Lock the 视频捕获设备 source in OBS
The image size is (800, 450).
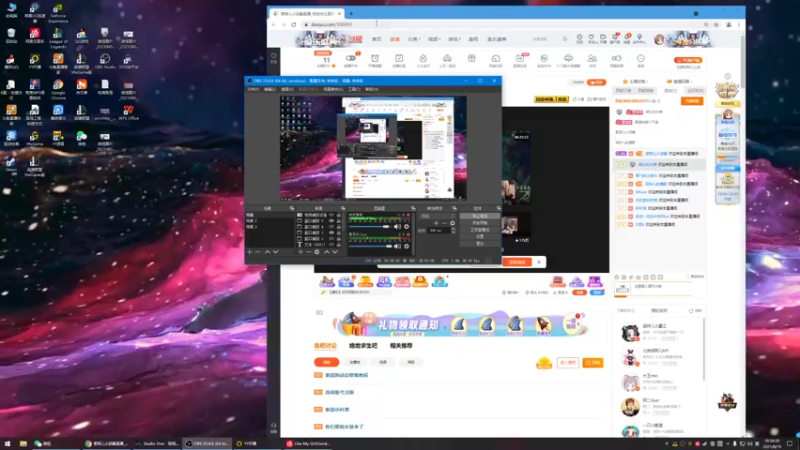pyautogui.click(x=339, y=215)
